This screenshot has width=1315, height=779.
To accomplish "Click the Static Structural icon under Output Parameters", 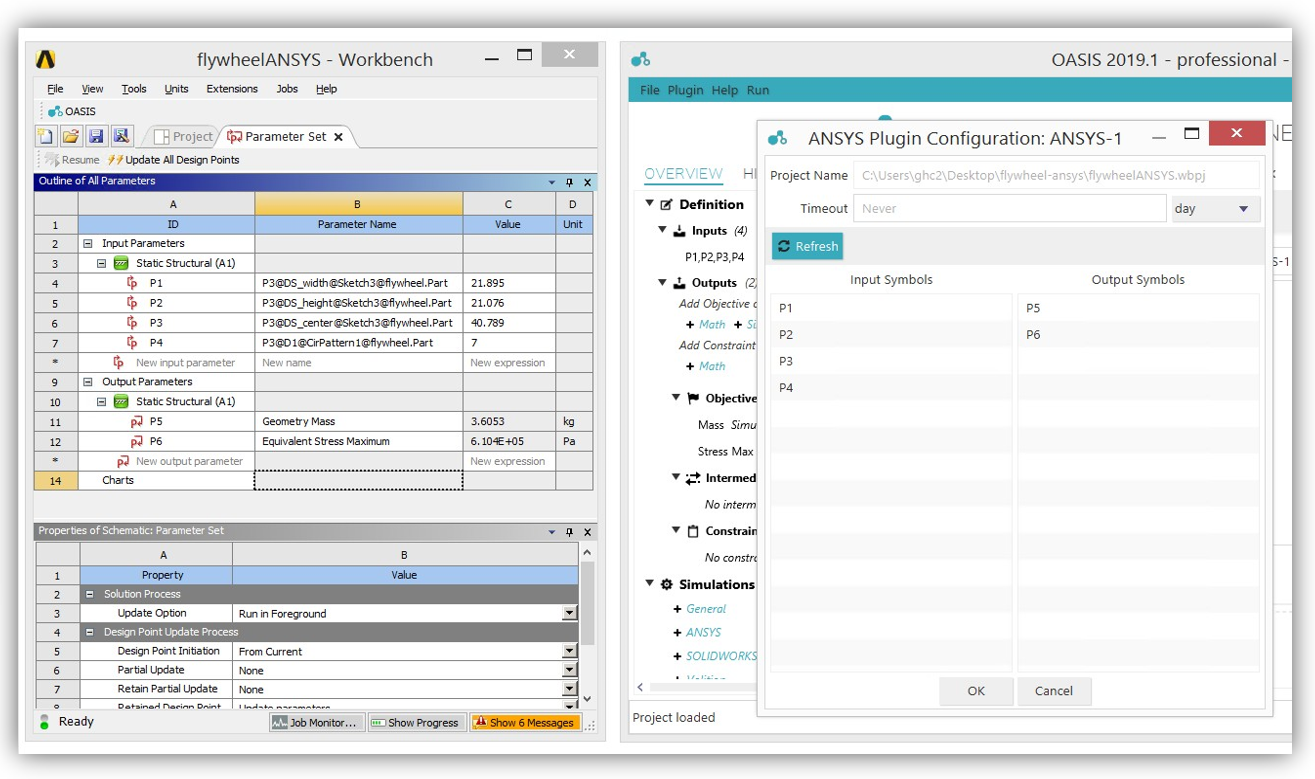I will coord(121,401).
